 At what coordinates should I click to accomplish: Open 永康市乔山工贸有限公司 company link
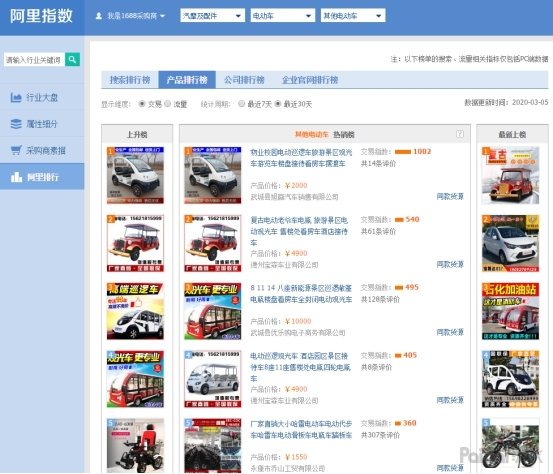tap(287, 468)
